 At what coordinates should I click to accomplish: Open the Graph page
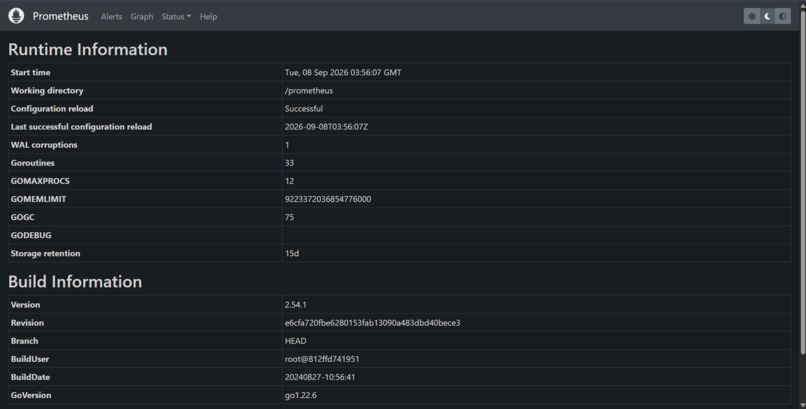click(x=142, y=16)
